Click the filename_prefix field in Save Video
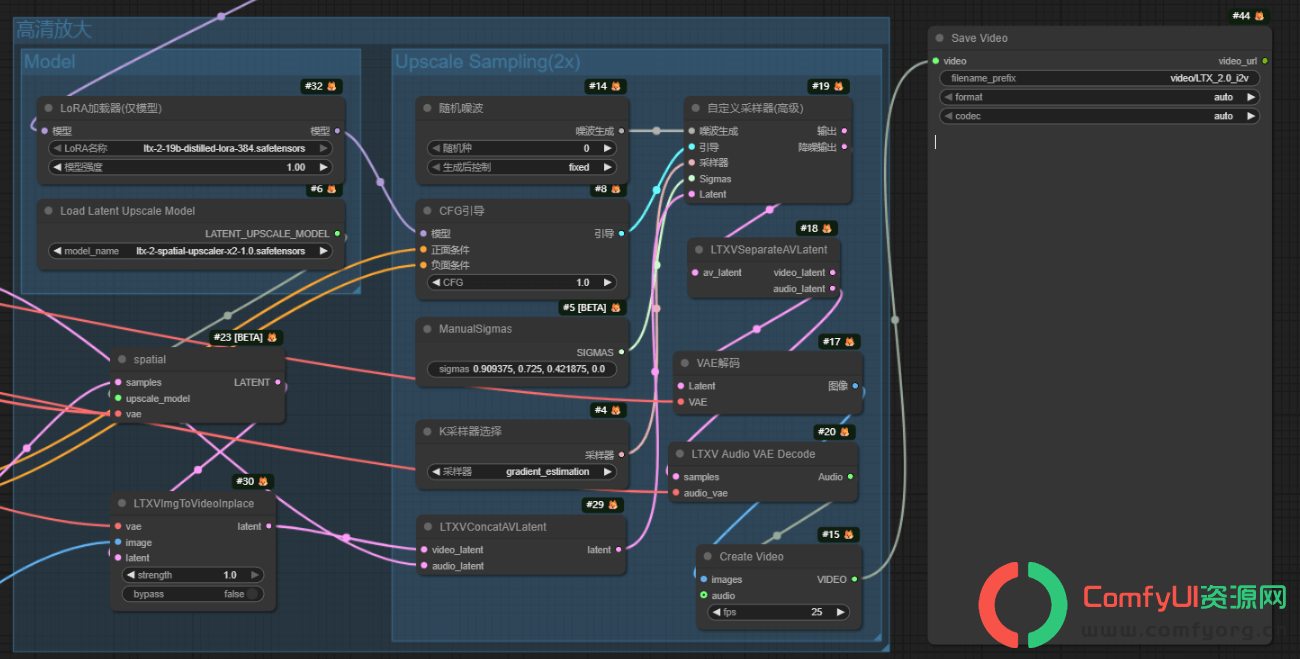1300x659 pixels. (x=1099, y=78)
